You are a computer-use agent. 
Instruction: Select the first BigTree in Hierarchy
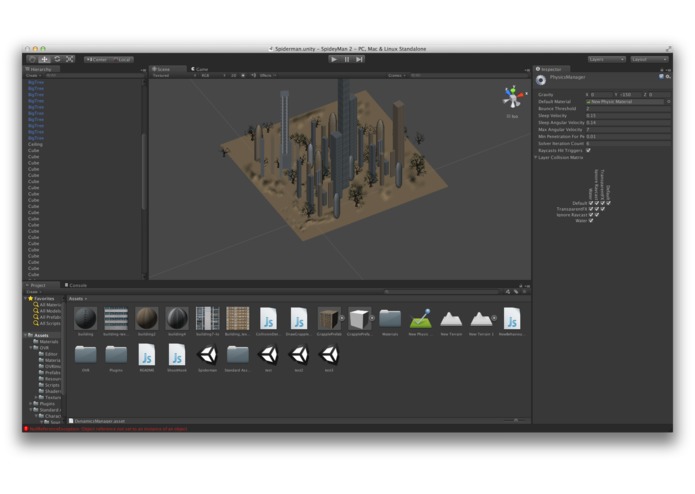[36, 82]
